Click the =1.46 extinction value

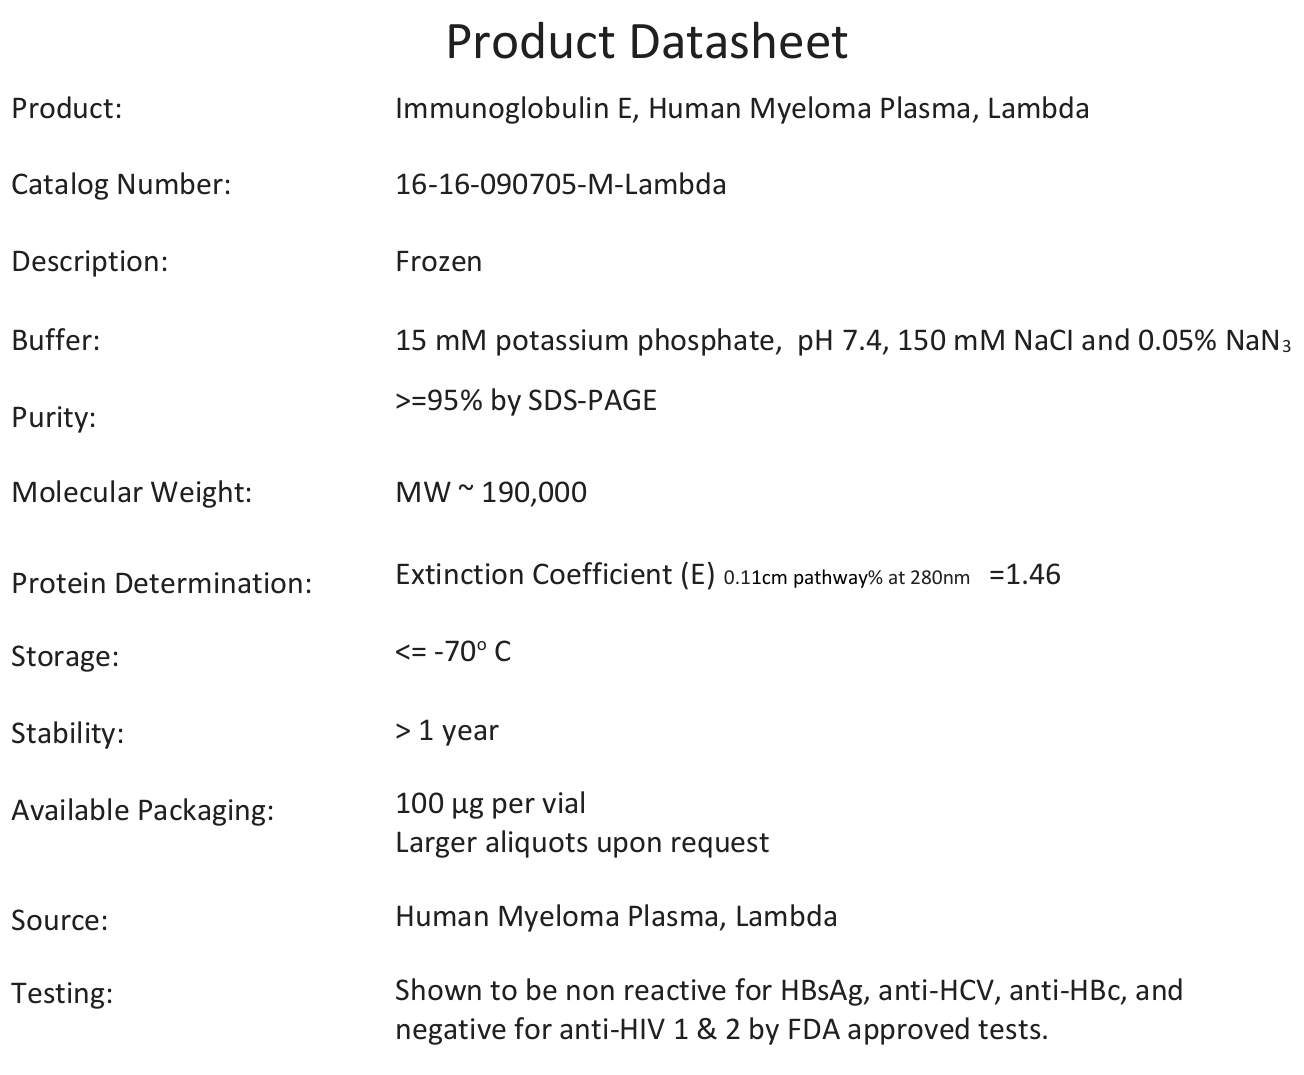point(1024,575)
